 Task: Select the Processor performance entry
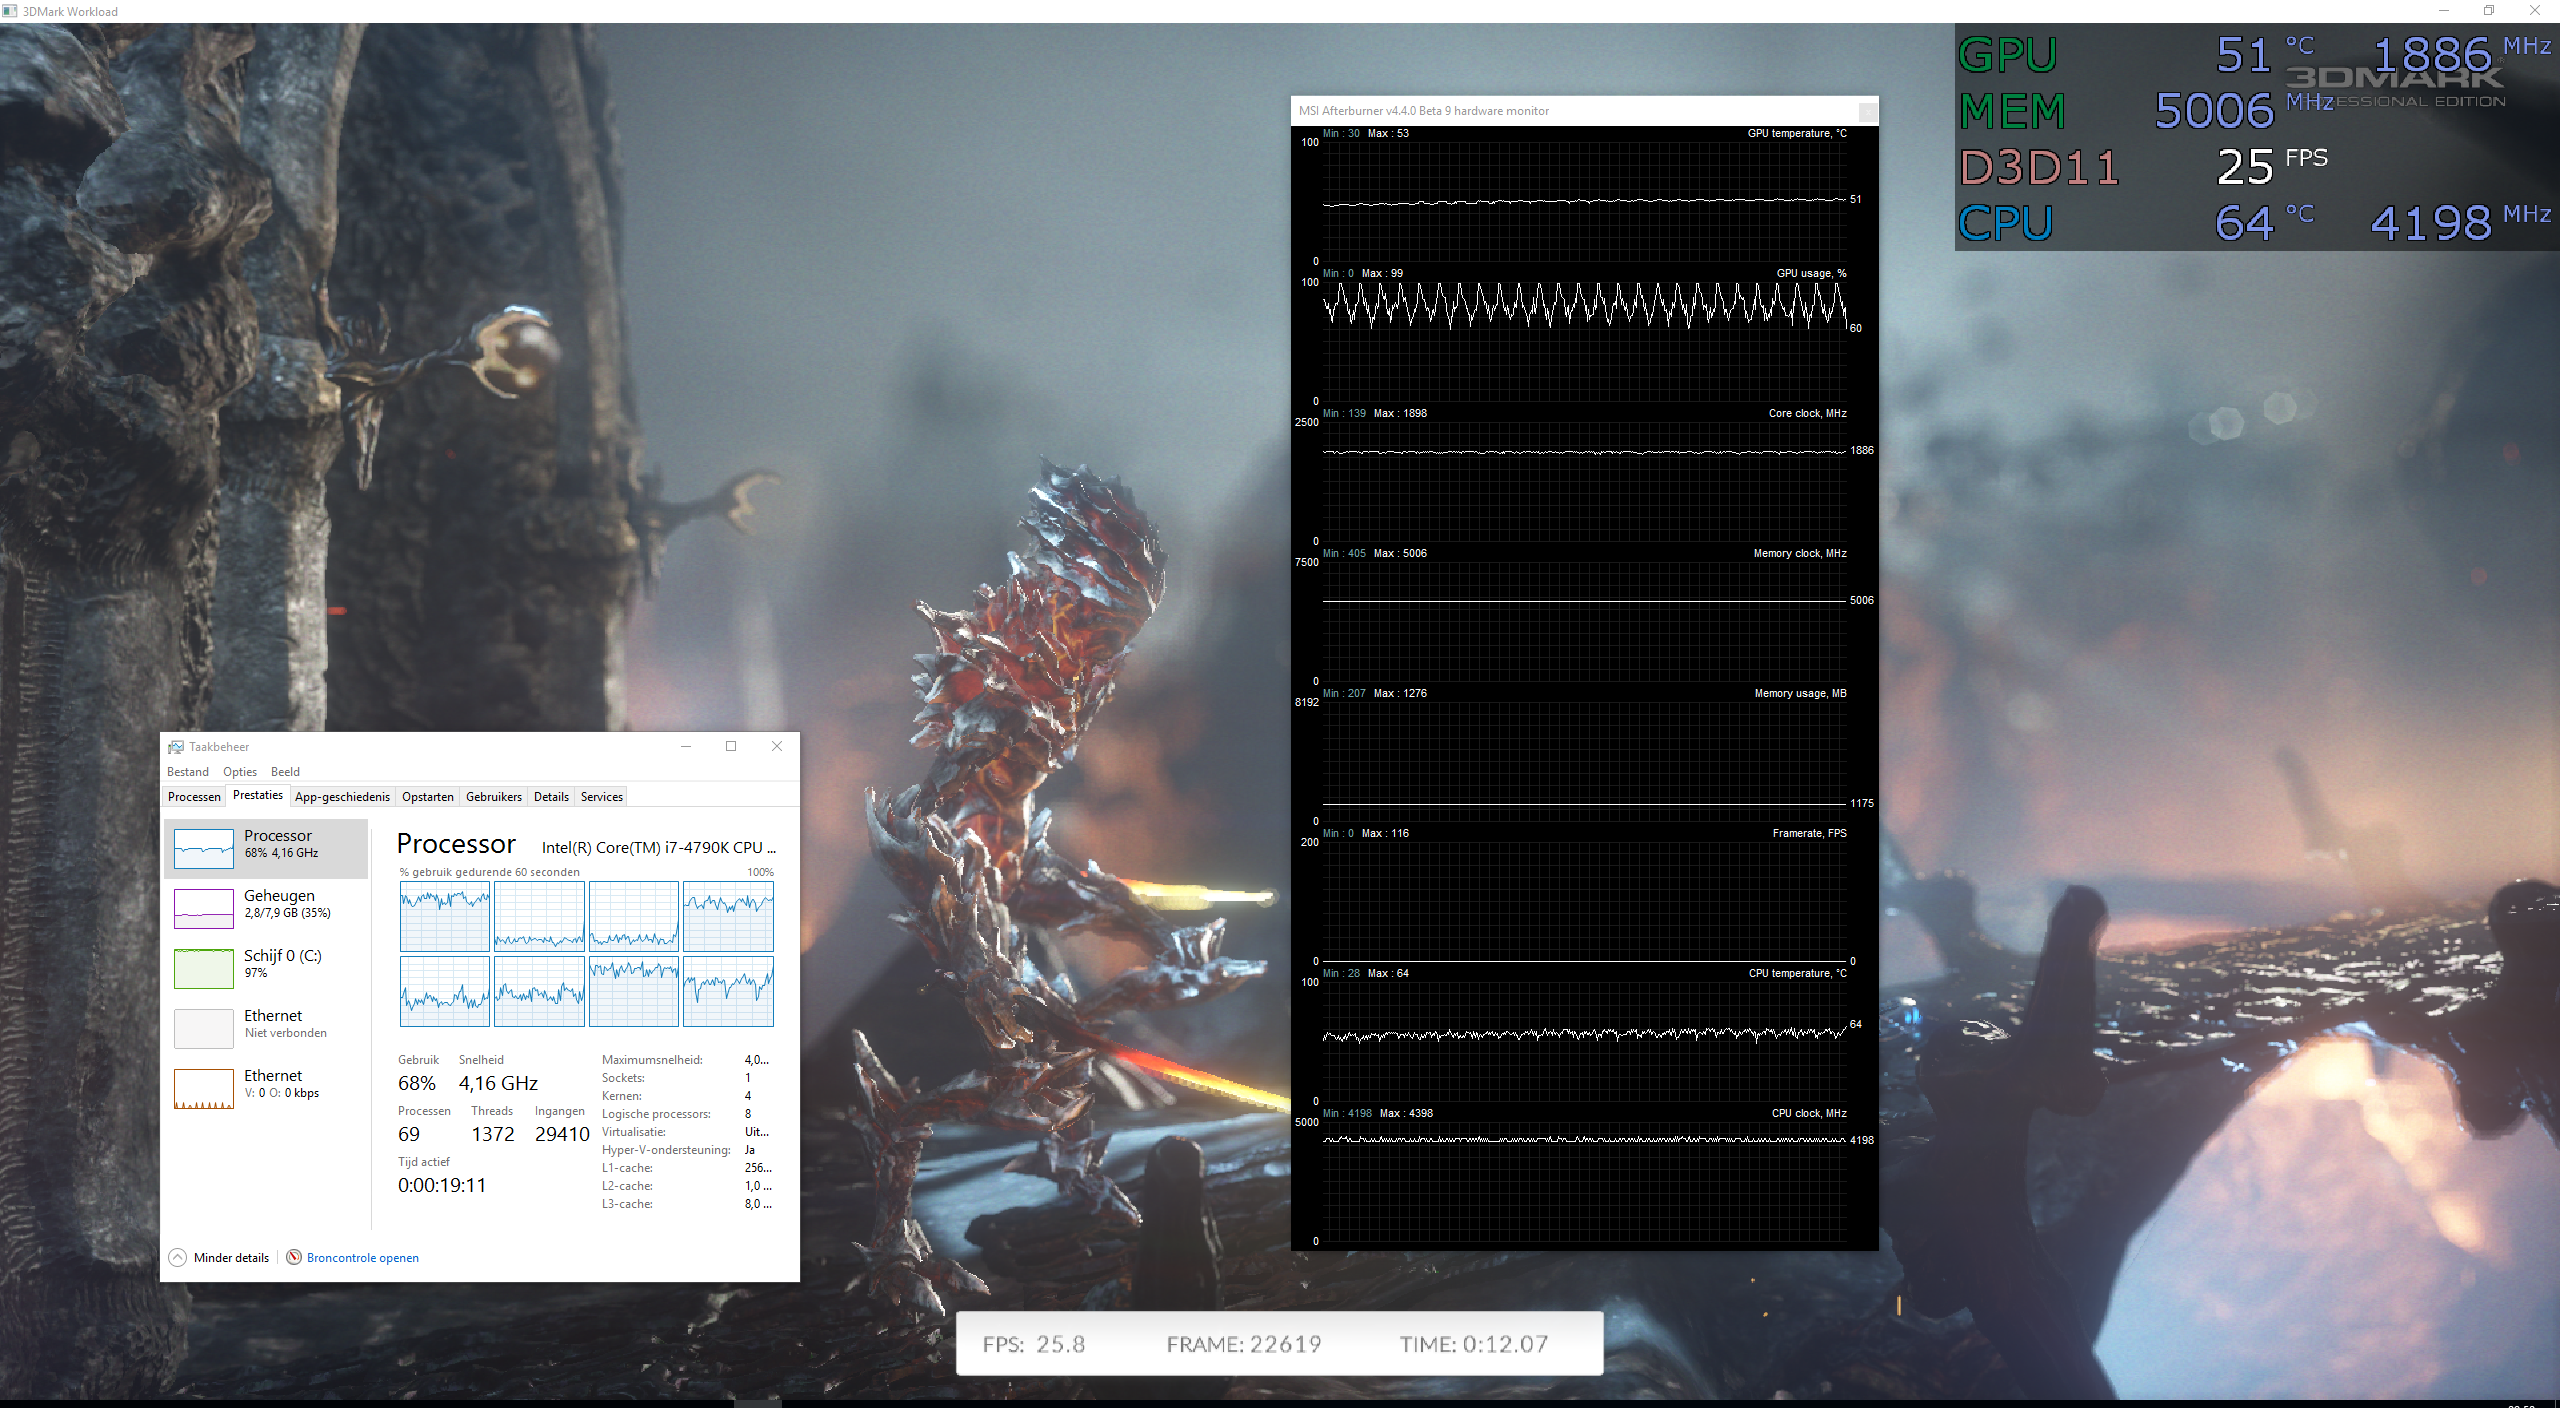click(267, 845)
